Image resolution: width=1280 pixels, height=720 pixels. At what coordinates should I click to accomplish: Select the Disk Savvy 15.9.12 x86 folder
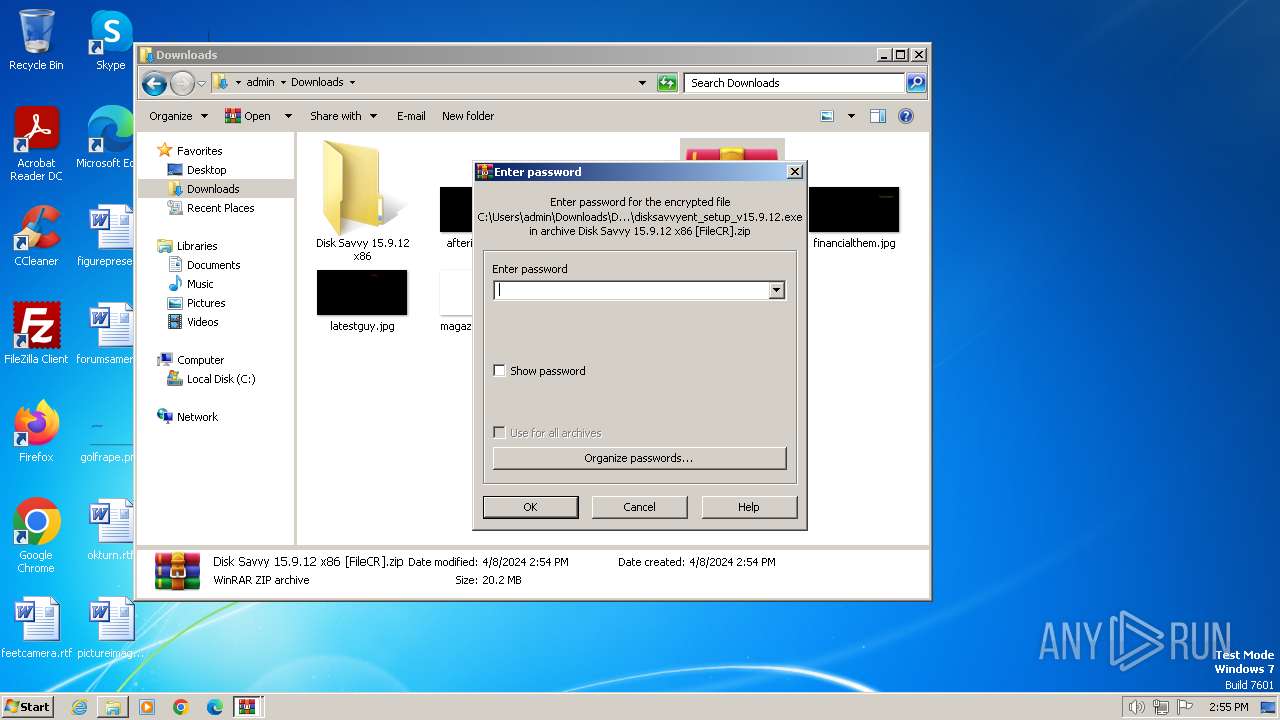coord(362,200)
